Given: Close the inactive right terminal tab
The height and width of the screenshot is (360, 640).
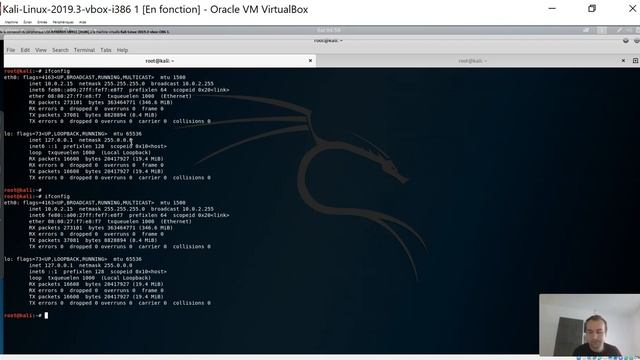Looking at the screenshot, I should (623, 61).
